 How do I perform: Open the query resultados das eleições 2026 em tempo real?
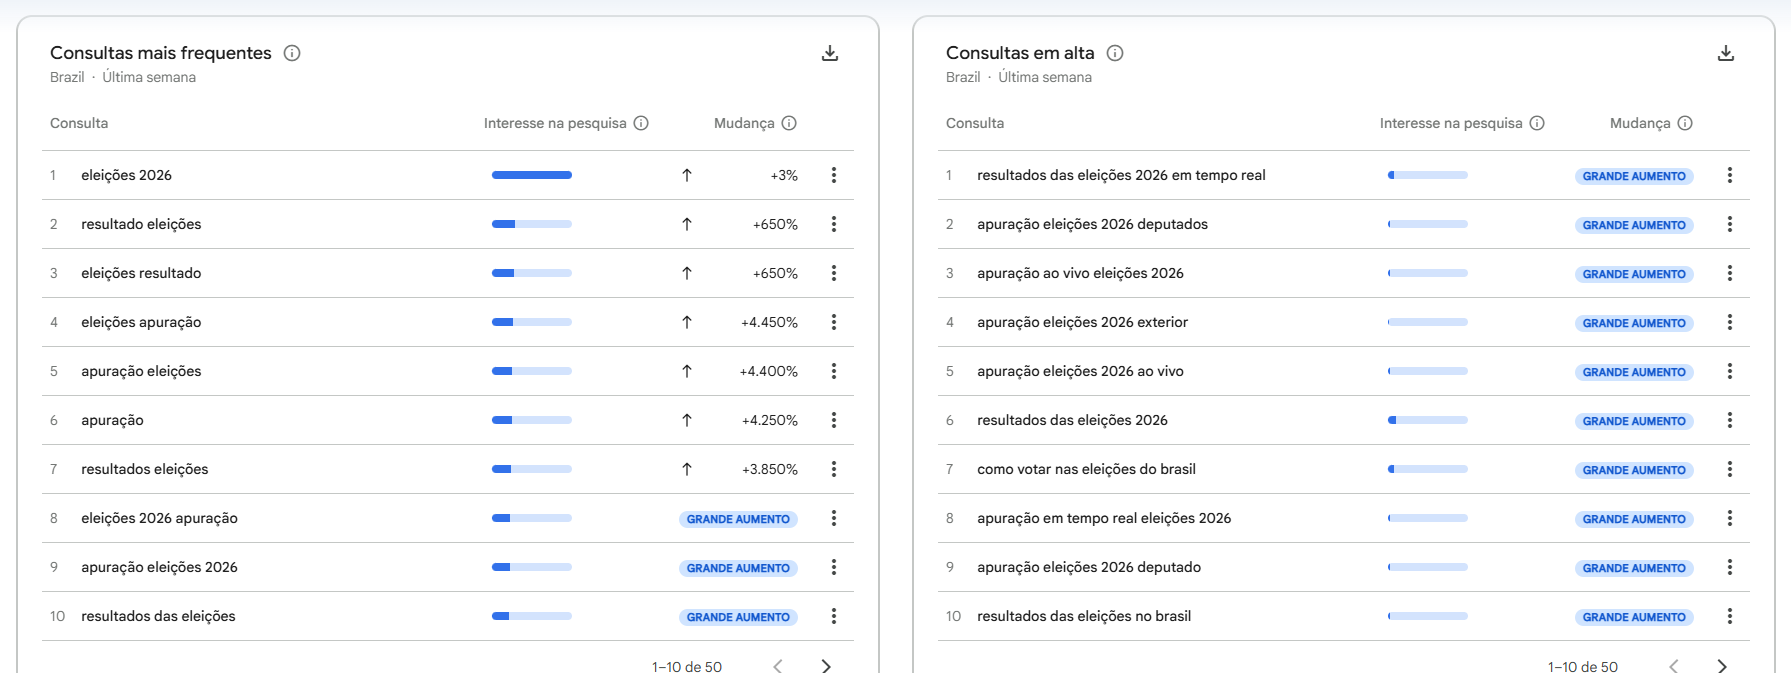1121,175
